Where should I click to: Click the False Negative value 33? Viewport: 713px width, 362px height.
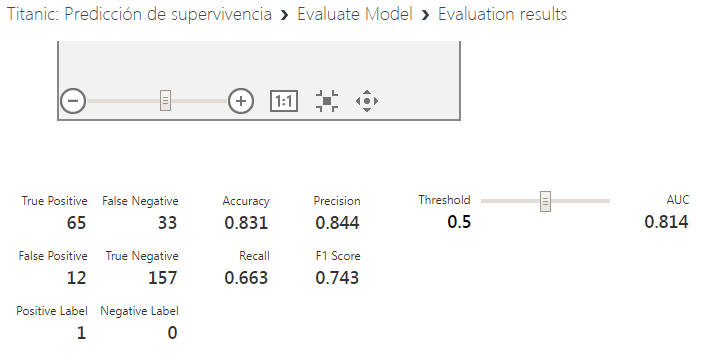pos(167,223)
